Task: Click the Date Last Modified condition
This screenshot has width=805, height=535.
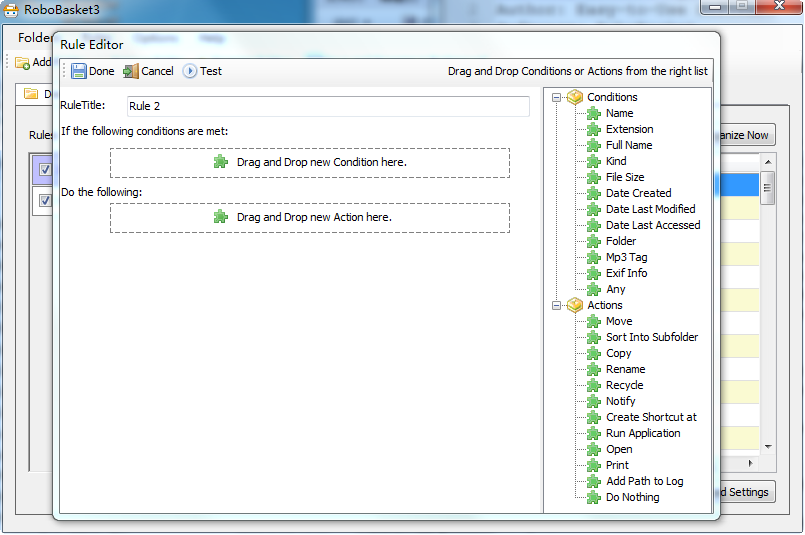Action: [x=650, y=209]
